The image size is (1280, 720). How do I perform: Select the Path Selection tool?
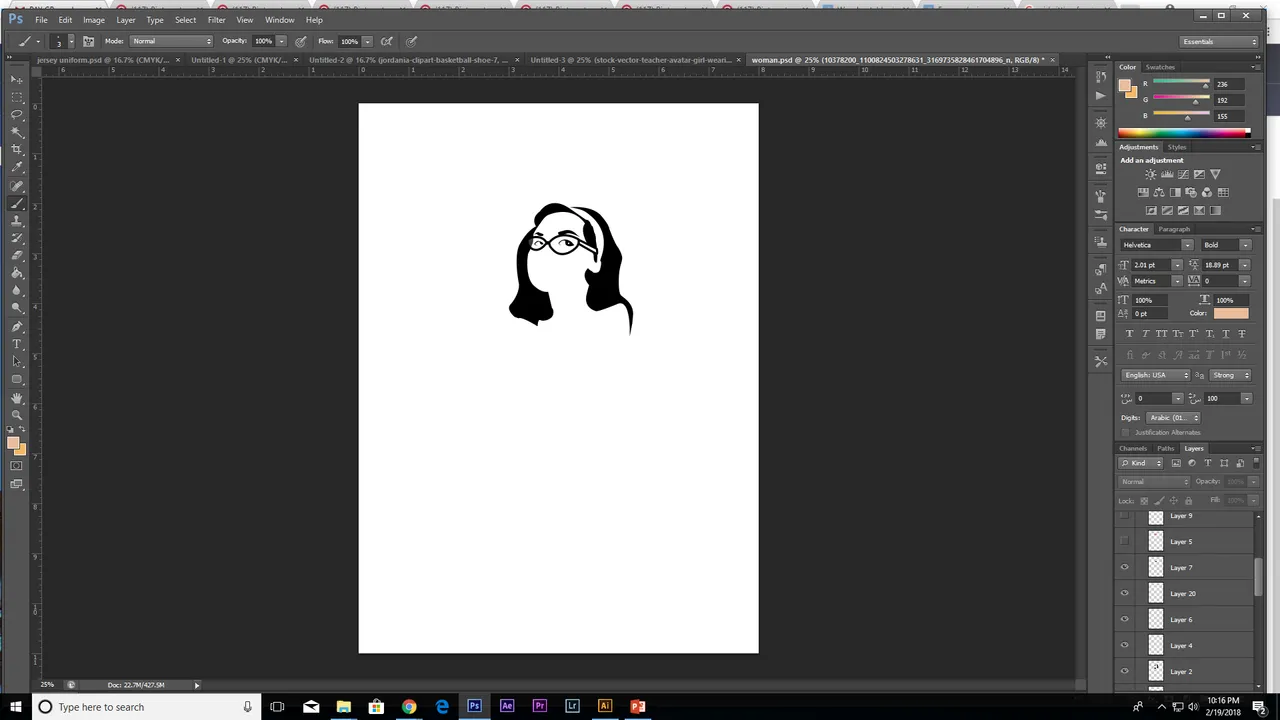[17, 362]
